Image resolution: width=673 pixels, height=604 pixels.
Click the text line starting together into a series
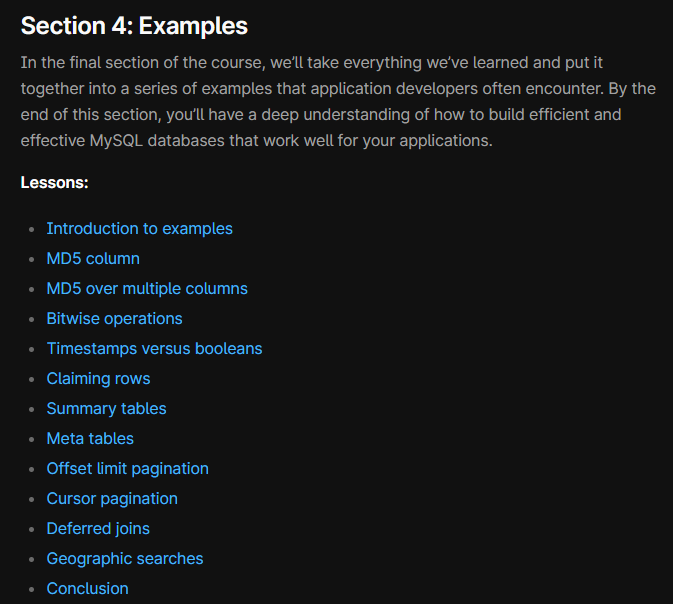338,89
